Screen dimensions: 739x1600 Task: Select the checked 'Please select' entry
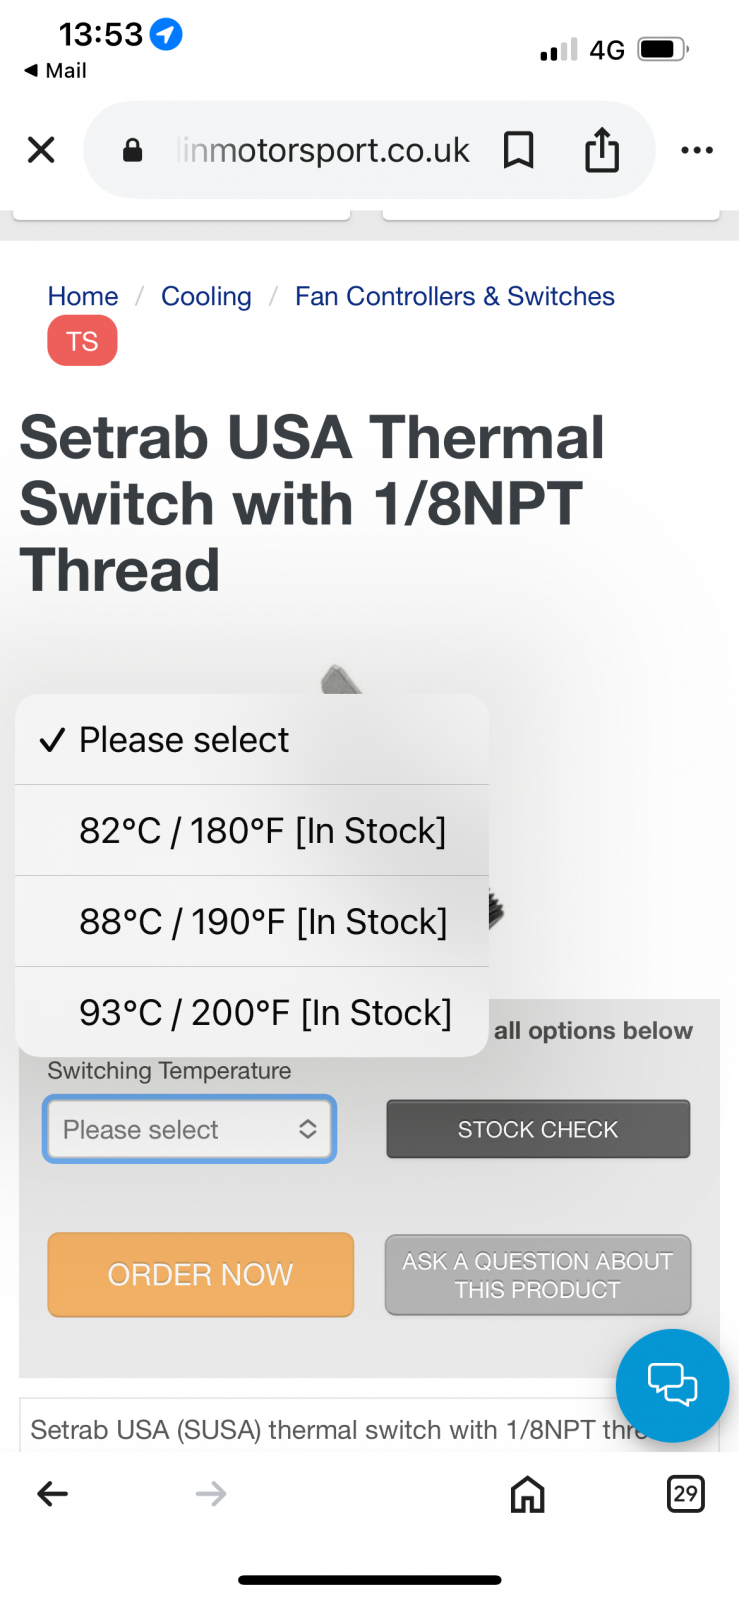tap(184, 740)
